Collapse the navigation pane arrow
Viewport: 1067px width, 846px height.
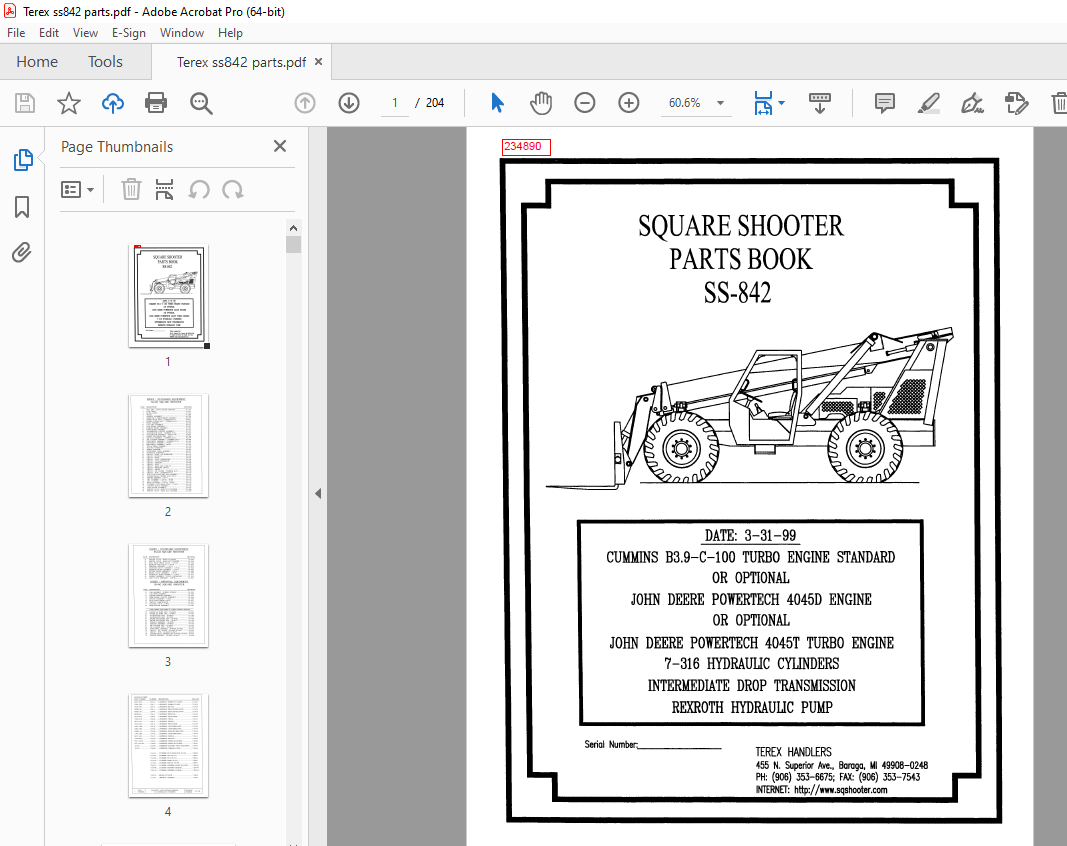click(318, 493)
